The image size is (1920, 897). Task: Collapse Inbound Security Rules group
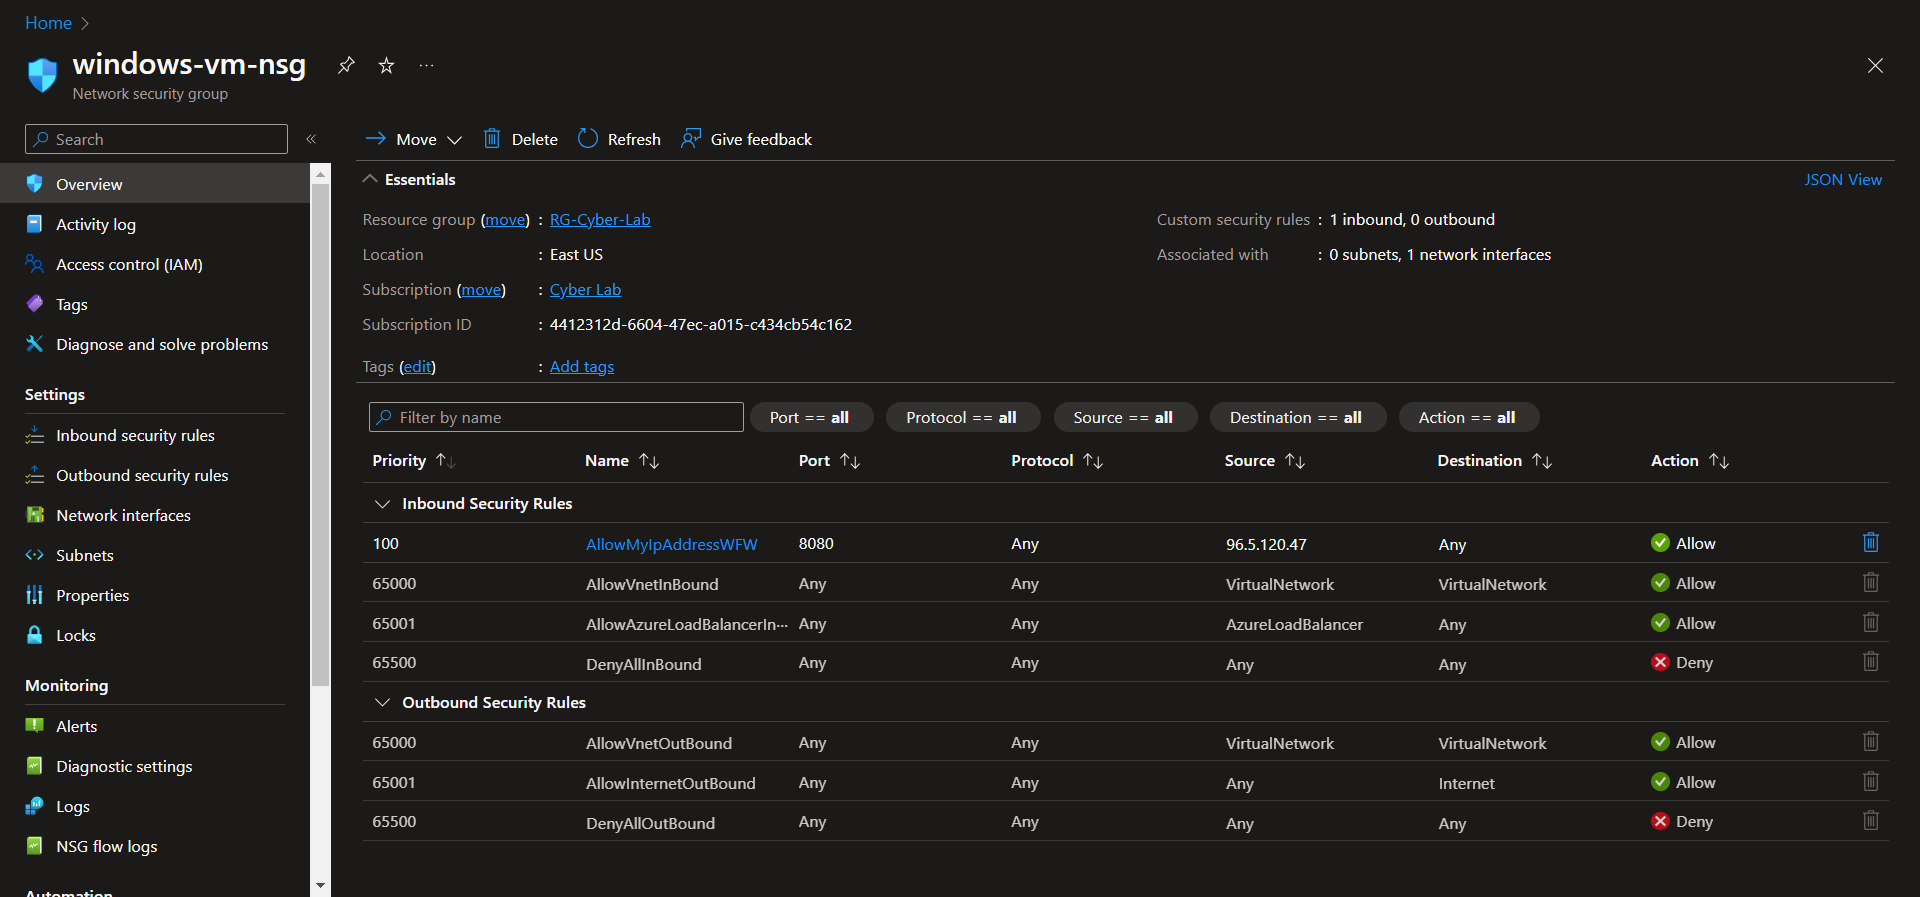pos(382,504)
